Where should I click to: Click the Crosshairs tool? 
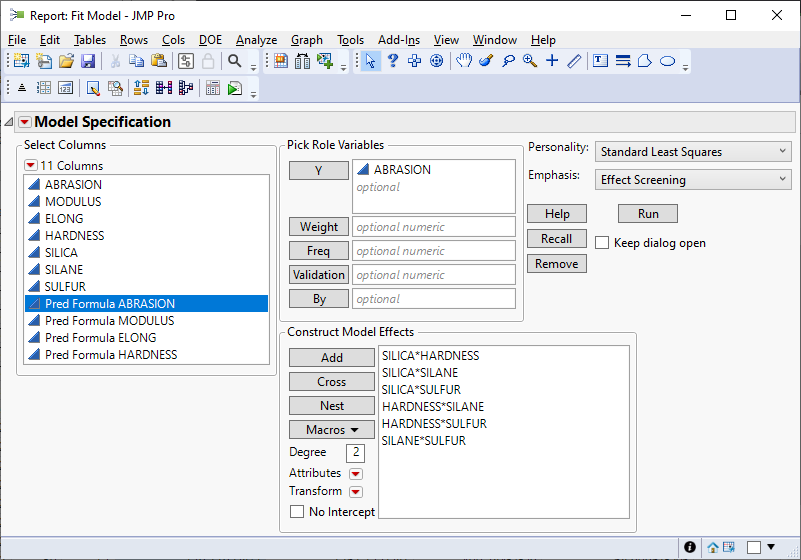tap(551, 61)
